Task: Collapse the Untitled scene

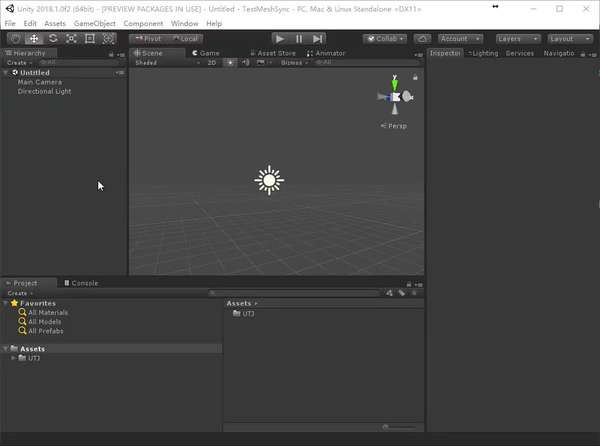Action: (x=6, y=73)
